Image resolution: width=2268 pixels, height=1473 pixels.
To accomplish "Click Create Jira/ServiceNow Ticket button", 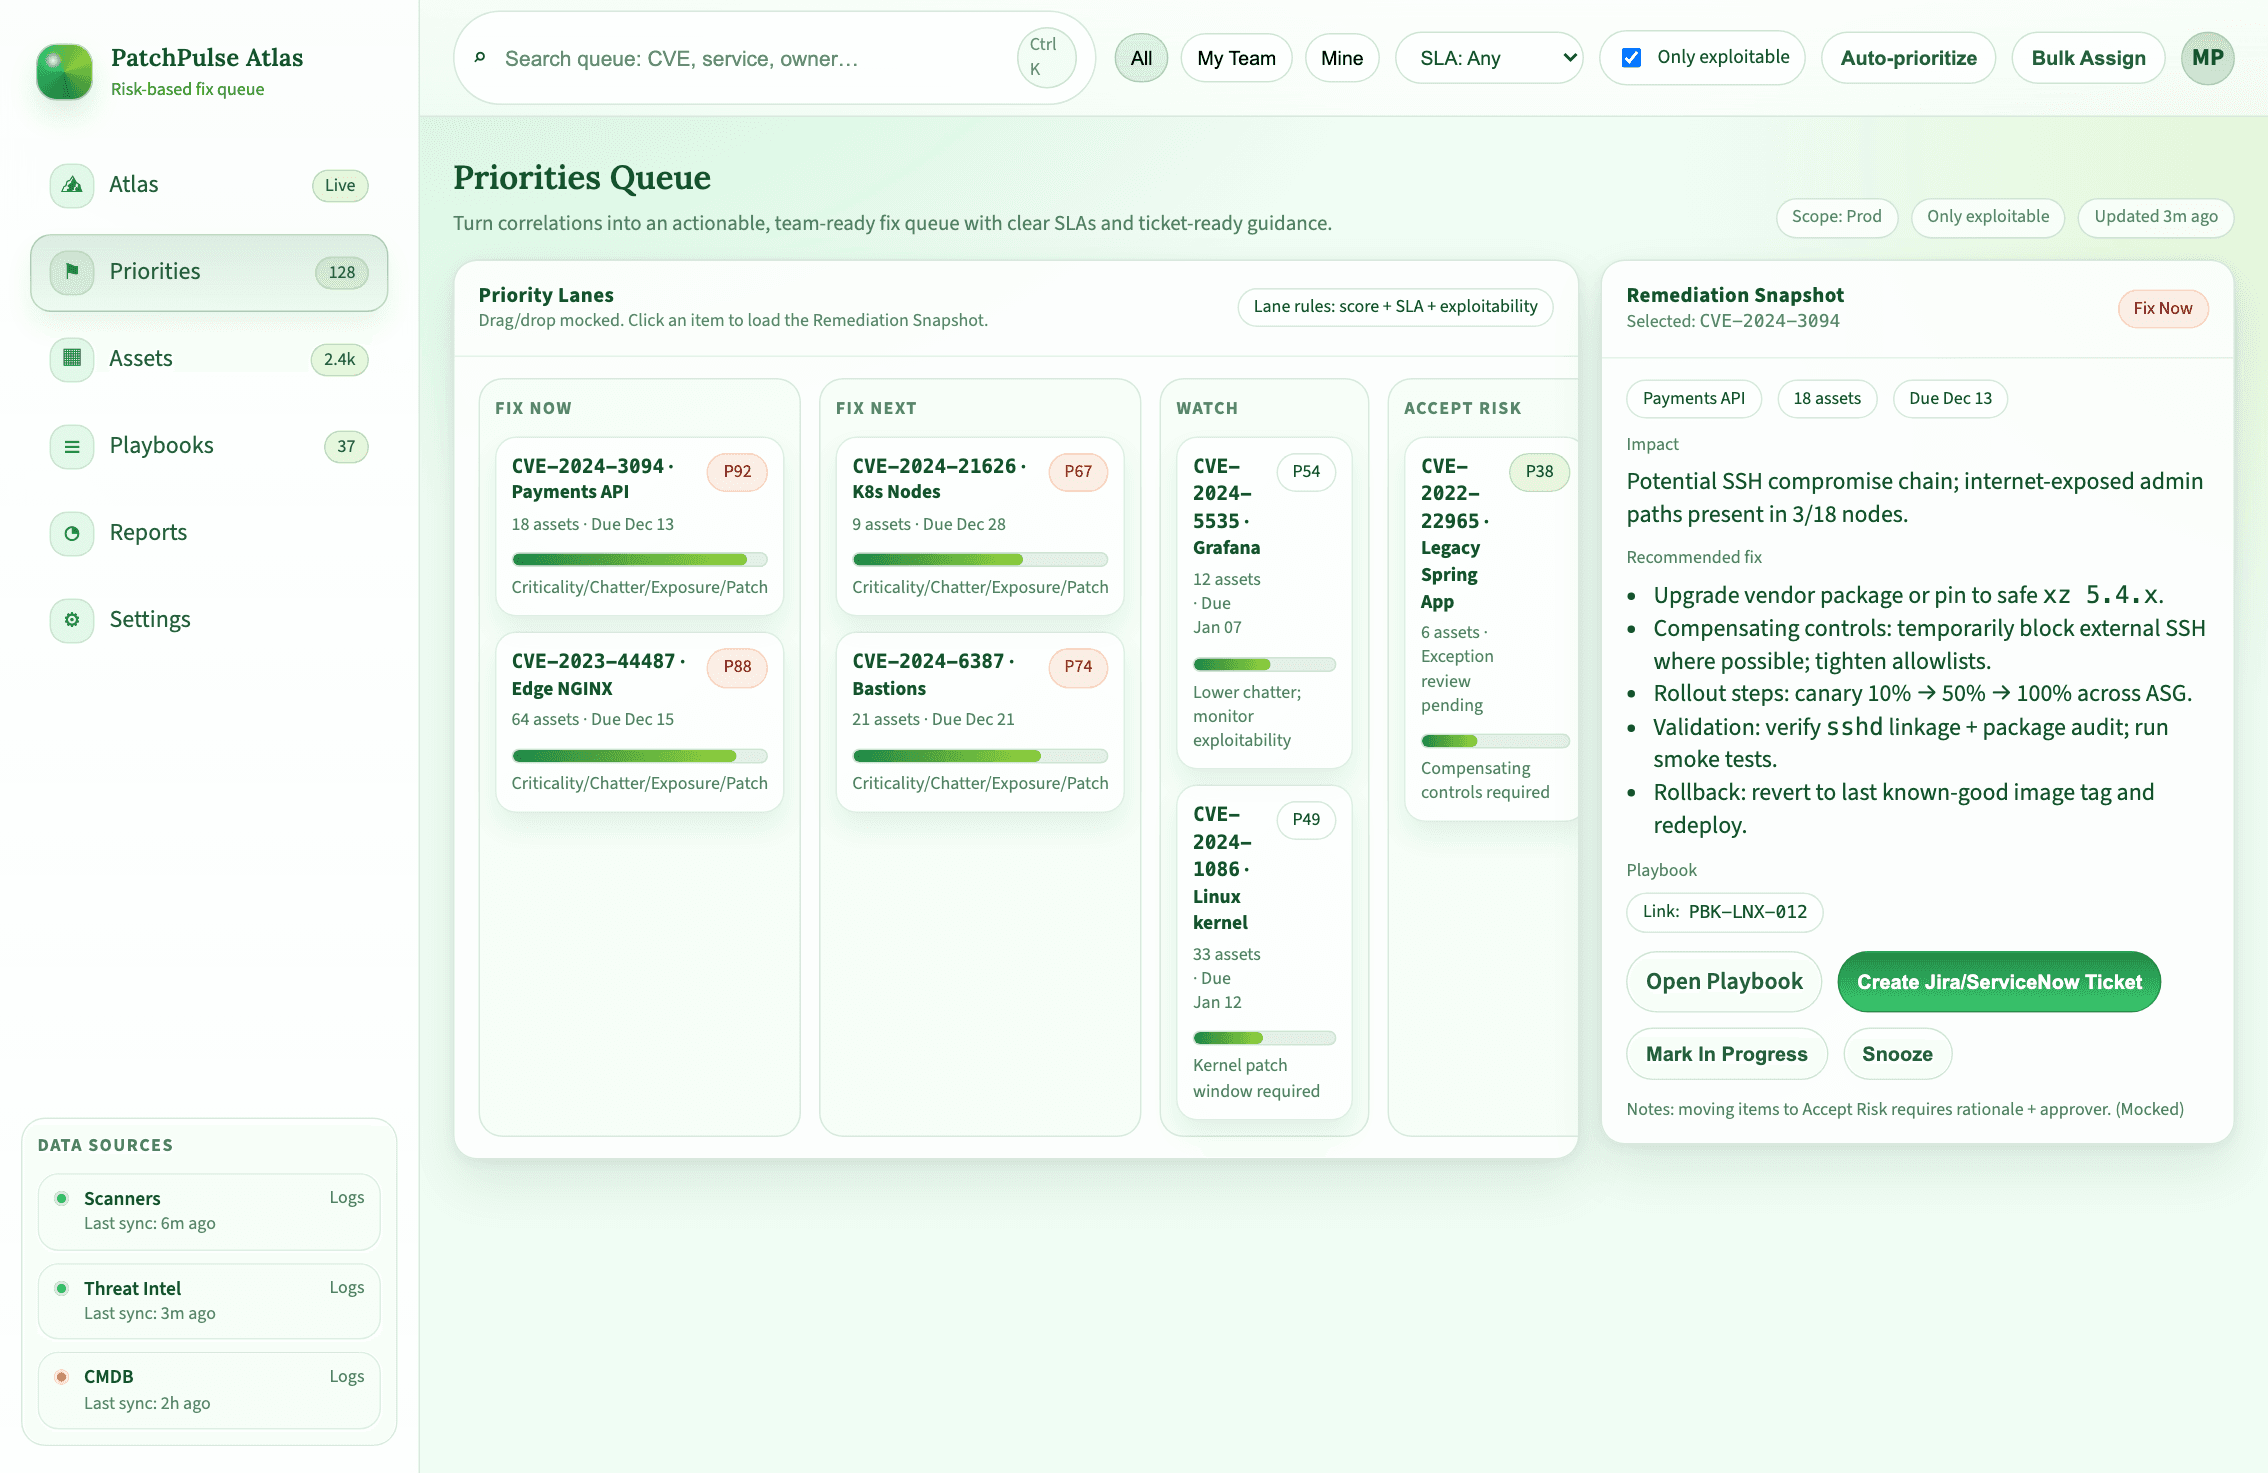I will (1998, 982).
